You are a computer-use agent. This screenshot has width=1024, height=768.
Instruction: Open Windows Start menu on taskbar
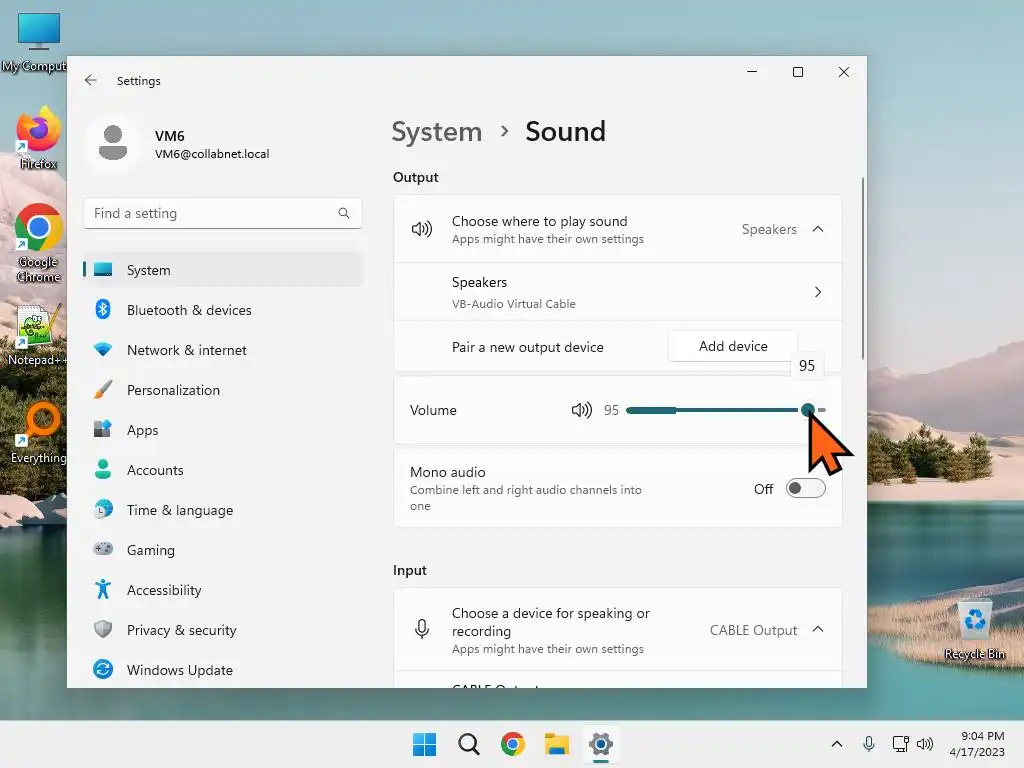coord(424,744)
